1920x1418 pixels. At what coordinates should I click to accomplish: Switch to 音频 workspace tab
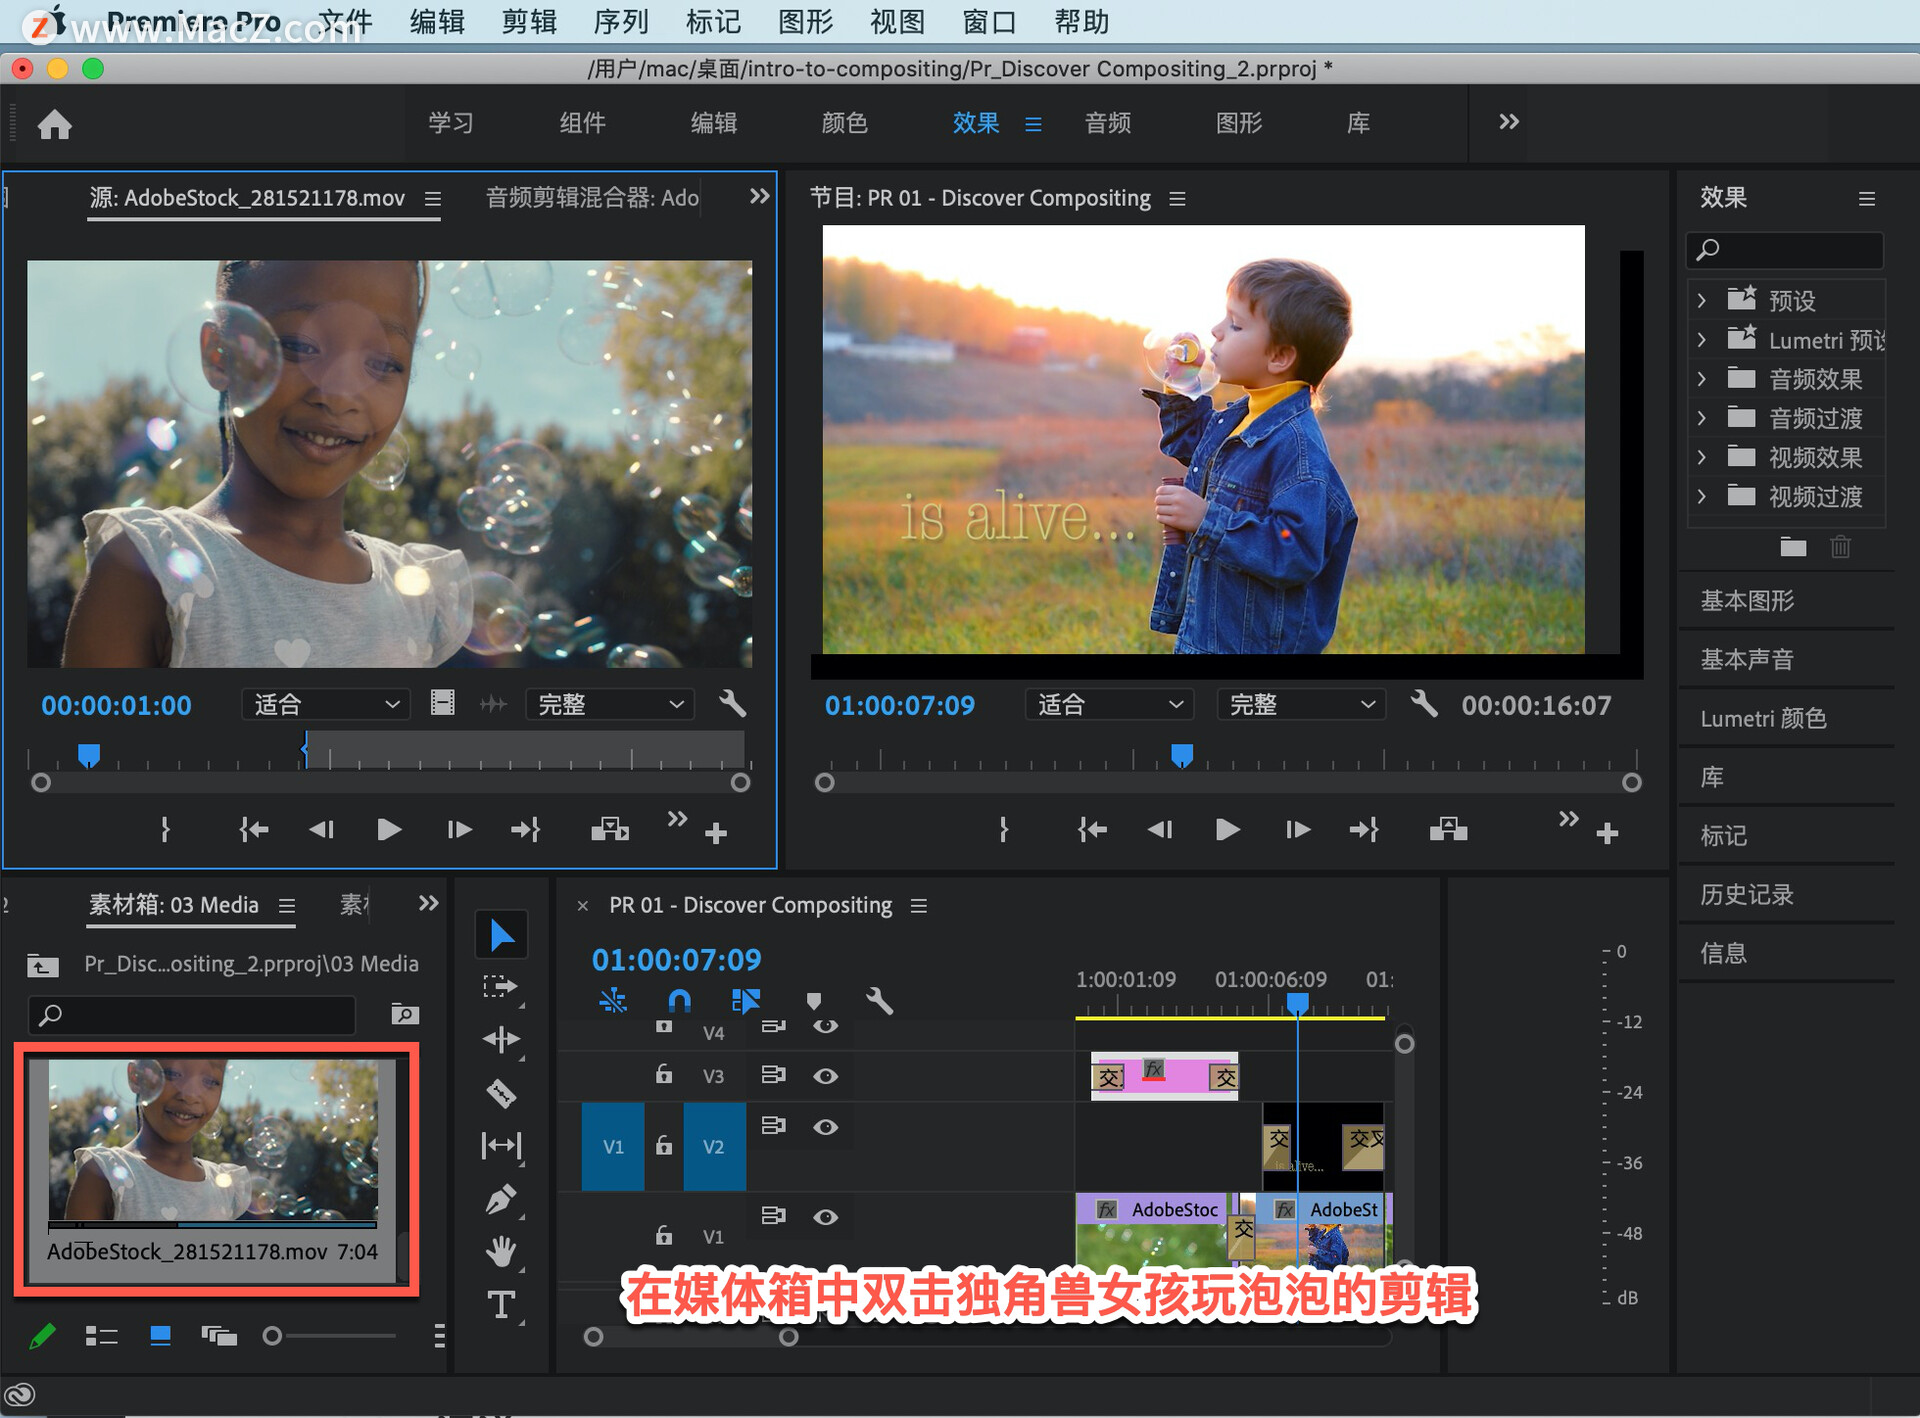(x=1108, y=123)
